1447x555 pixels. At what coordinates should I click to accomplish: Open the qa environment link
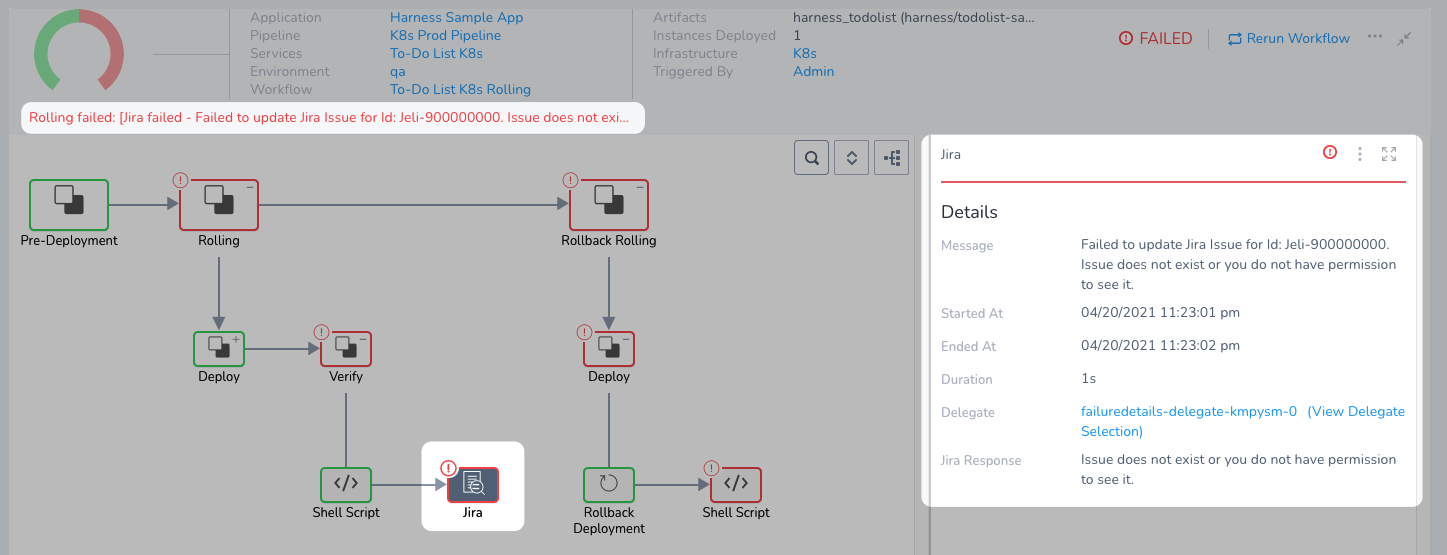[397, 71]
